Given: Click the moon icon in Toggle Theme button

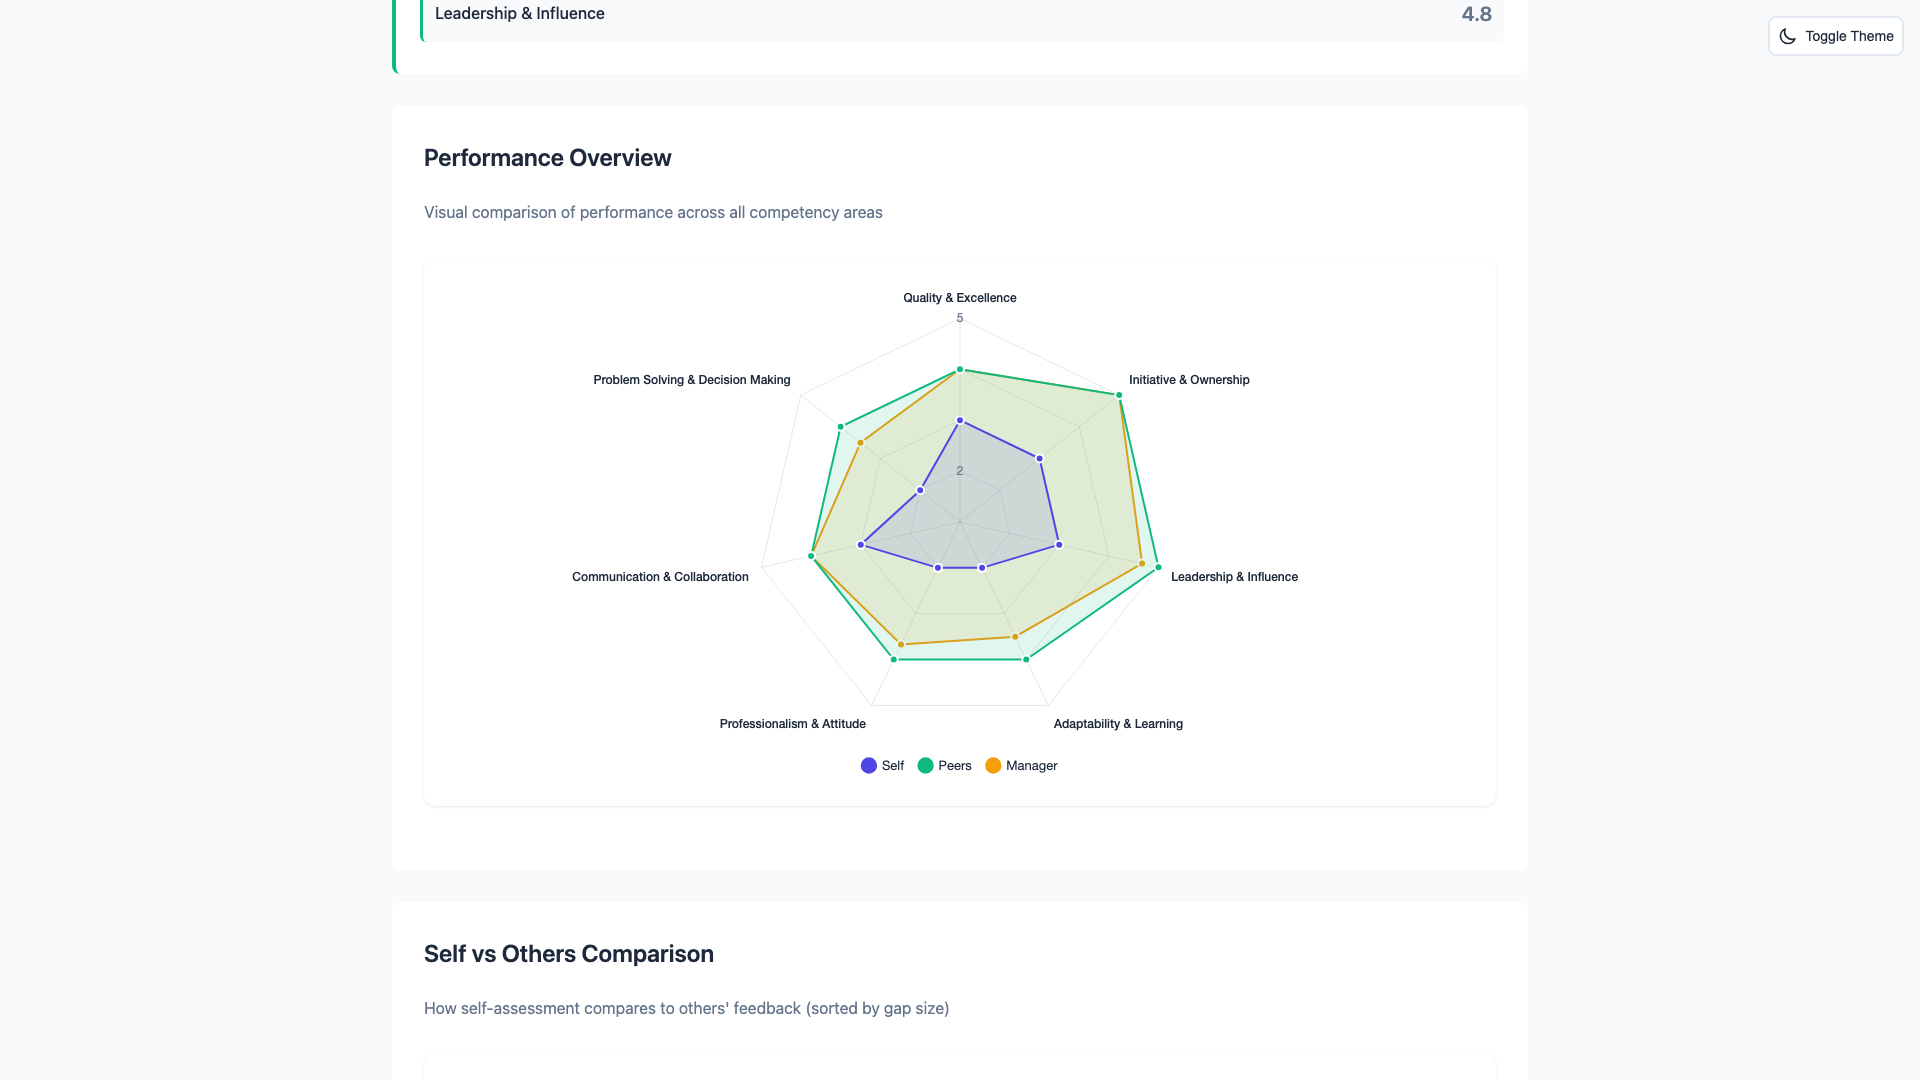Looking at the screenshot, I should tap(1789, 36).
